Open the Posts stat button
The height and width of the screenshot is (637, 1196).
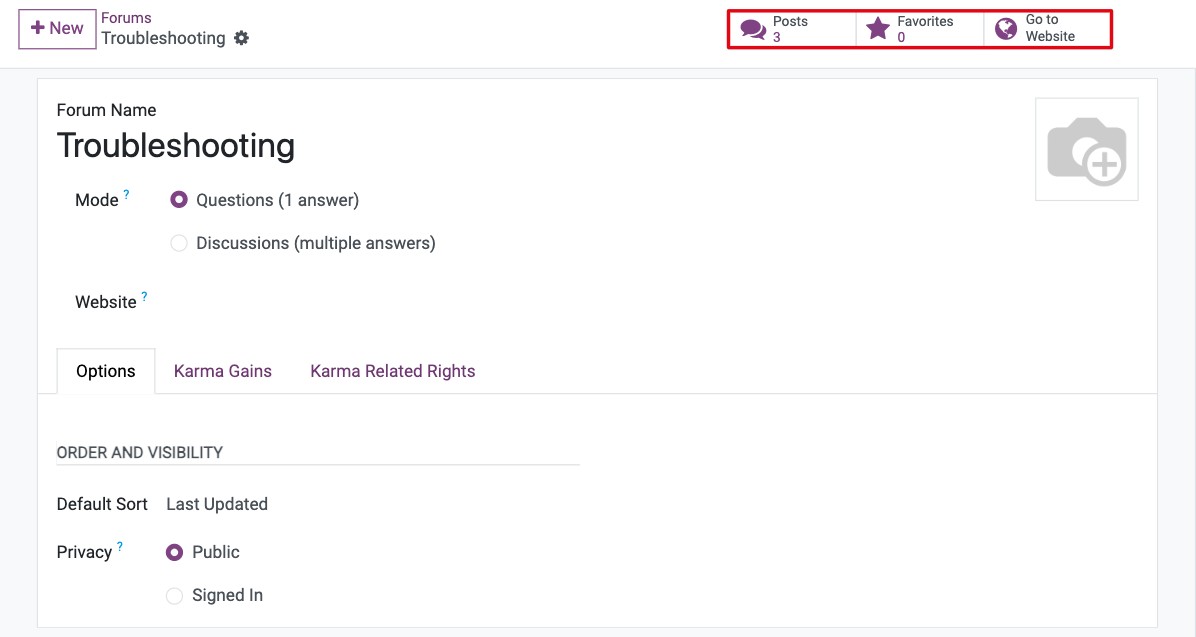(793, 29)
